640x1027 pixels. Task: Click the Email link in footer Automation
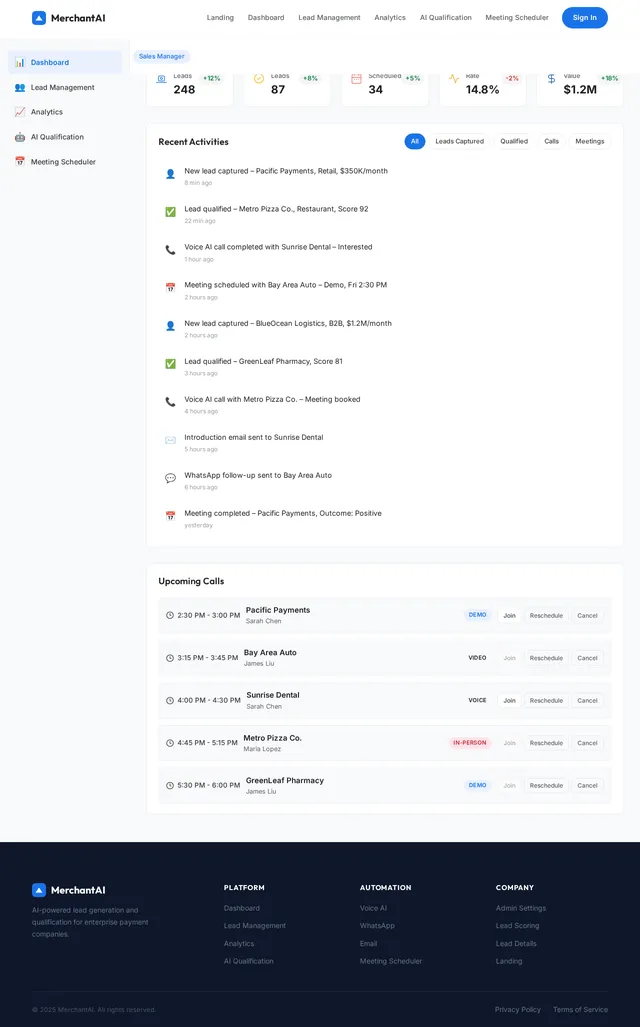click(x=368, y=944)
